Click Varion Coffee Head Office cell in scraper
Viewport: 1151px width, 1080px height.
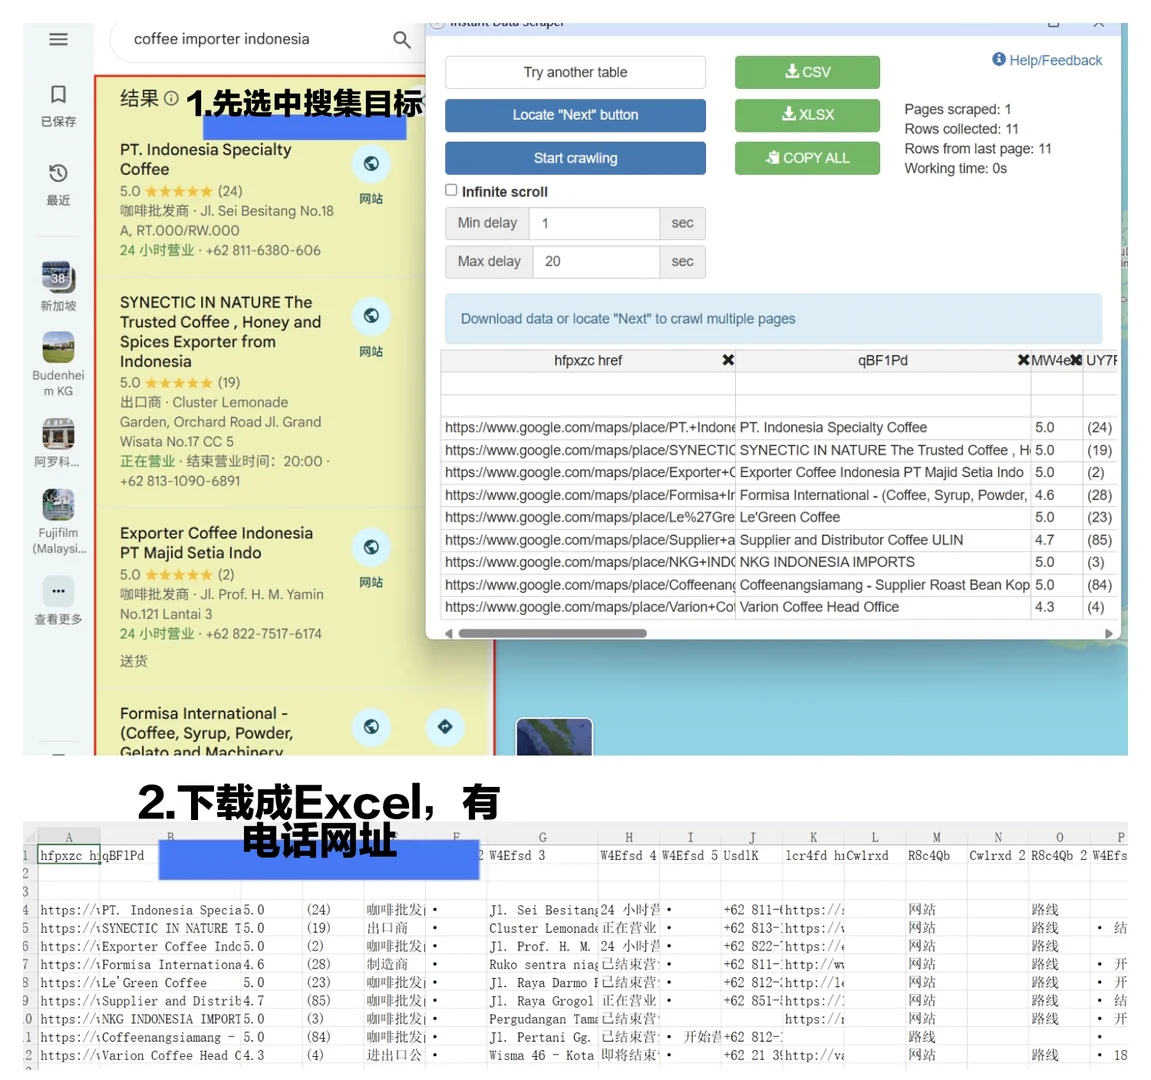point(883,606)
